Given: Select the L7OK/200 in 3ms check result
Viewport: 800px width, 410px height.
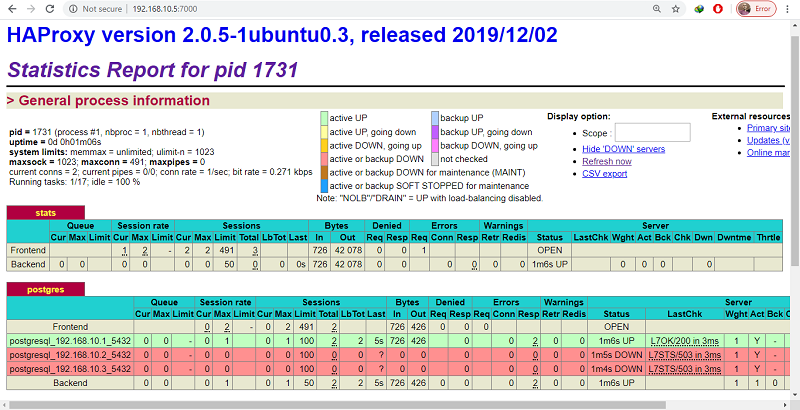Looking at the screenshot, I should 685,341.
